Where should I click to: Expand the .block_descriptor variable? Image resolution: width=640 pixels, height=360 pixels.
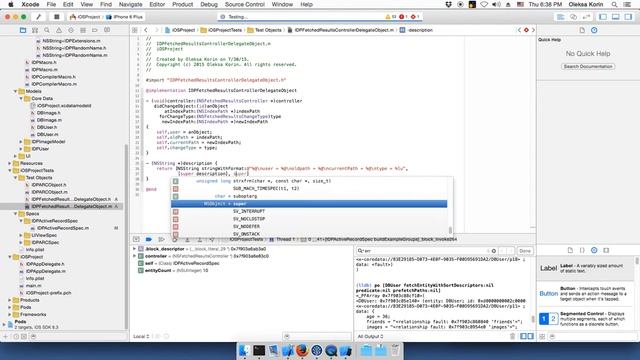point(134,249)
